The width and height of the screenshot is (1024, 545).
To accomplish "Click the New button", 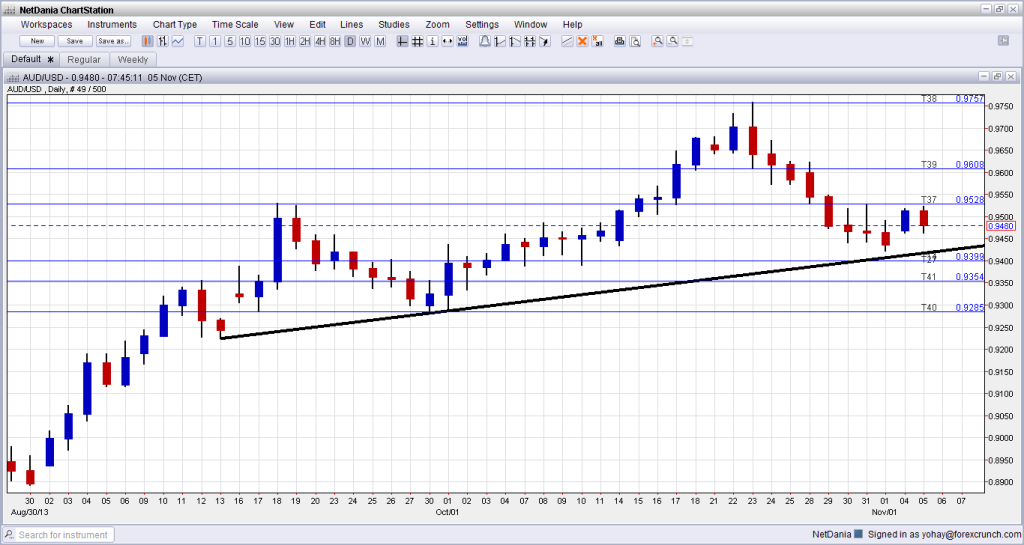I will coord(37,41).
